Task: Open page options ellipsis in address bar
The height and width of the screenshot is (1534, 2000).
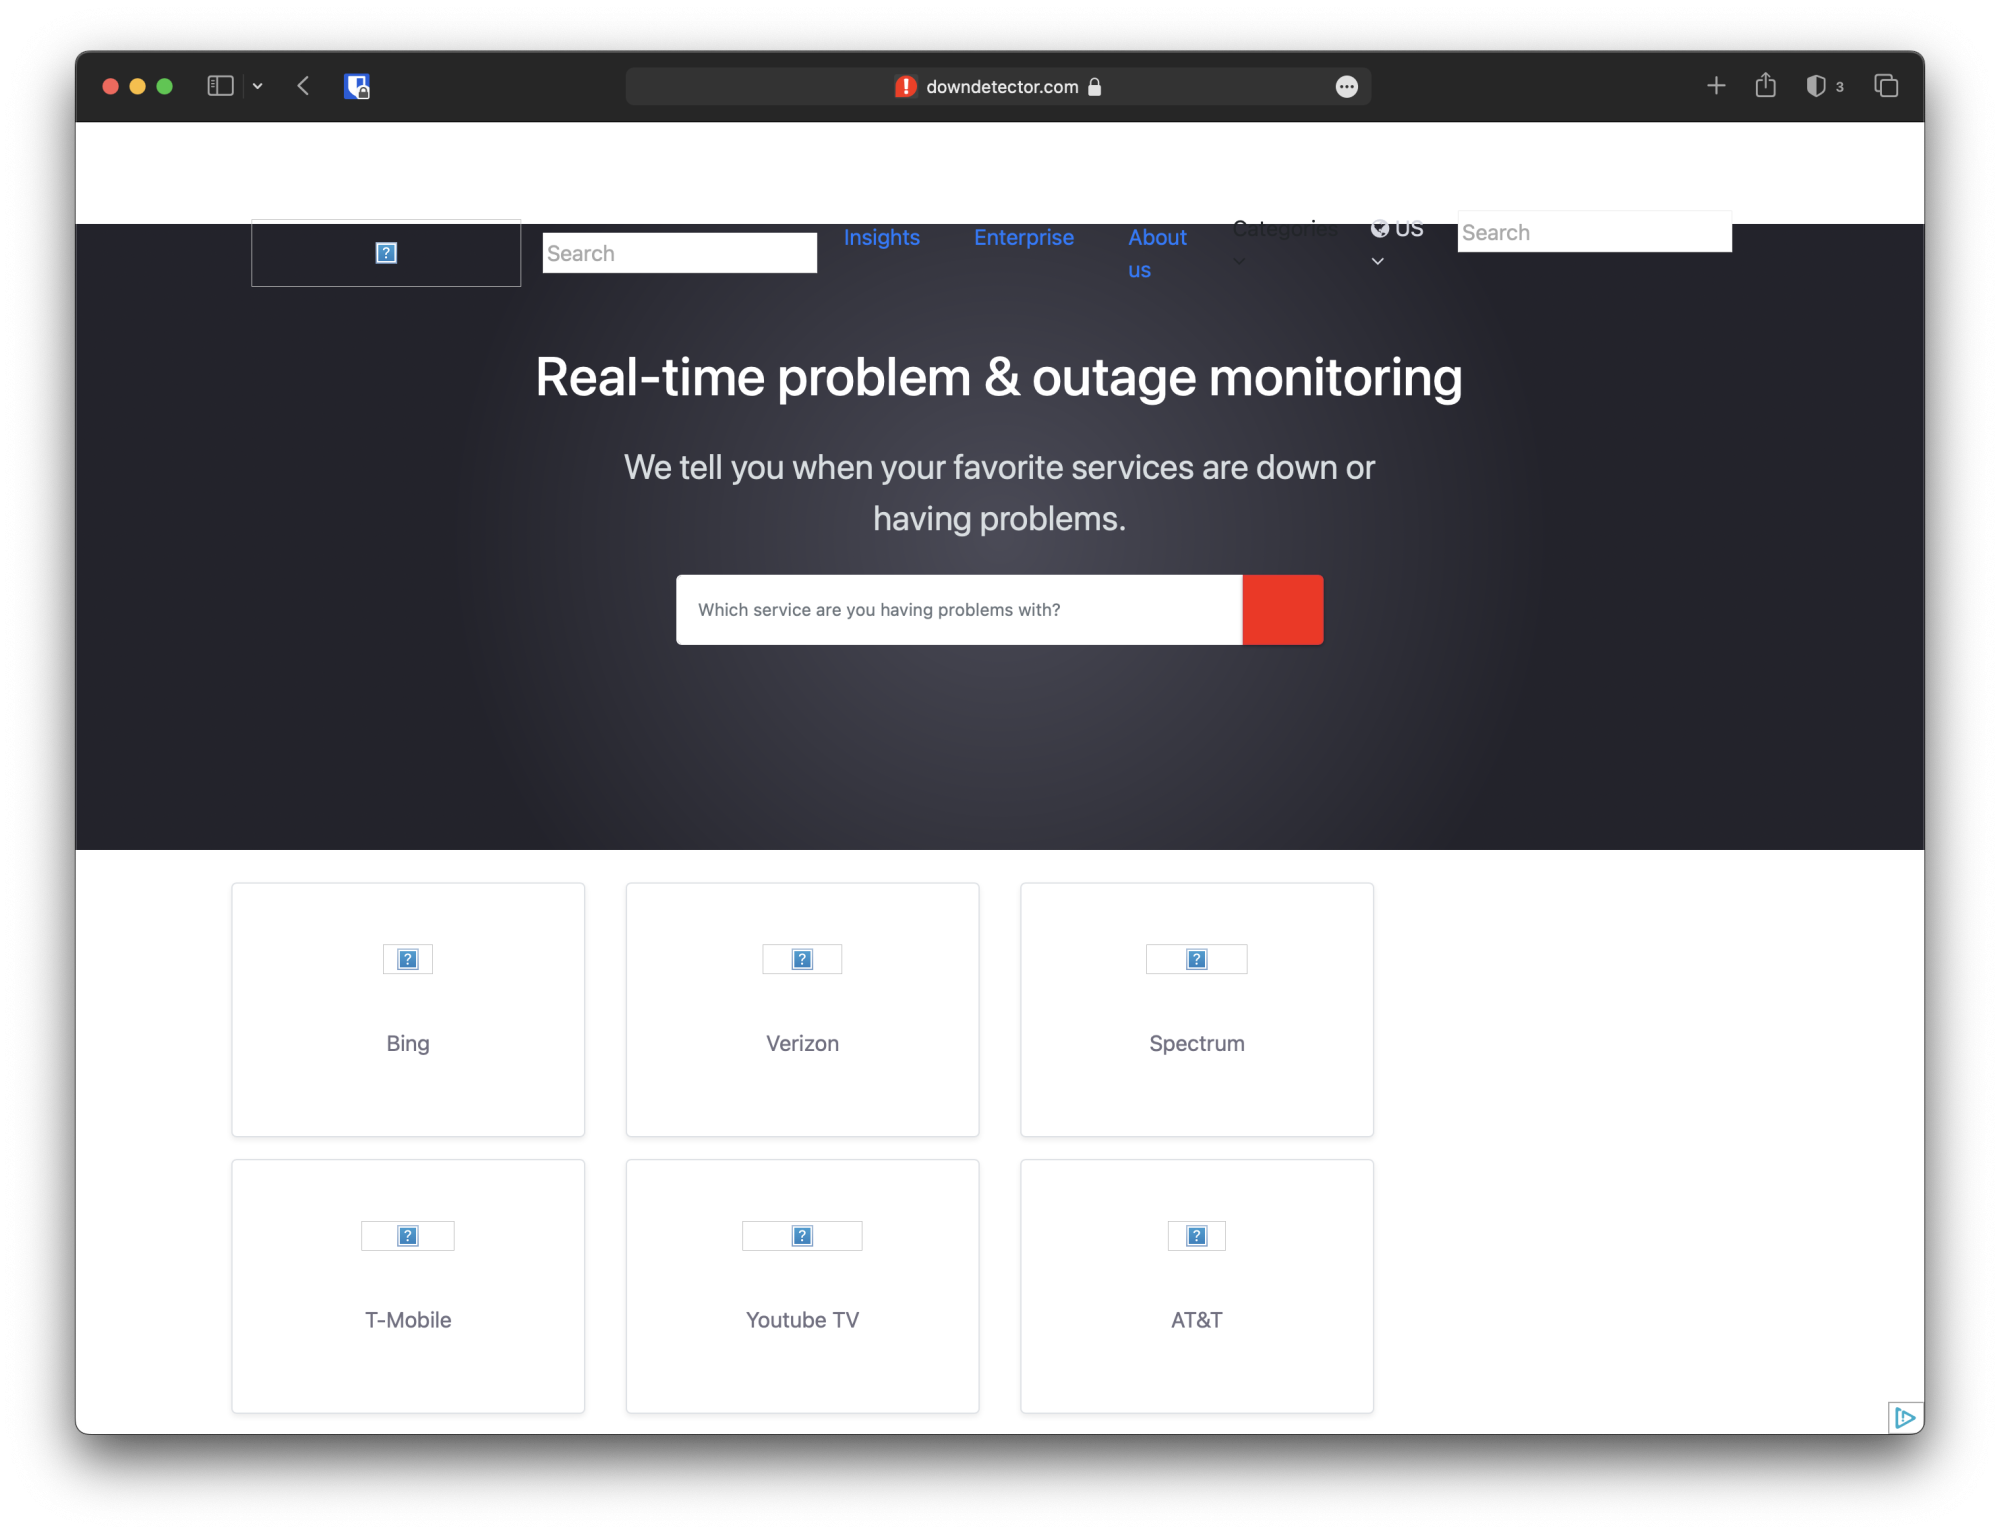Action: [1346, 87]
